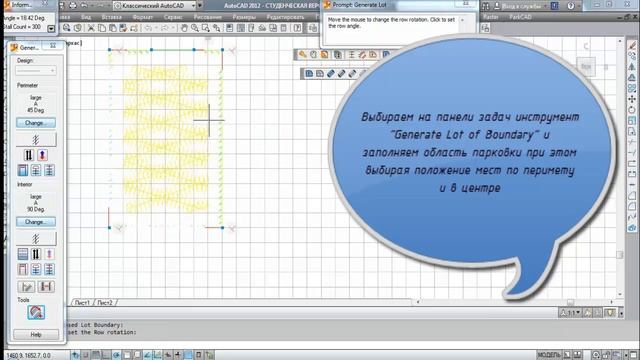Open the Редактировать menu
This screenshot has width=640, height=360.
point(285,17)
